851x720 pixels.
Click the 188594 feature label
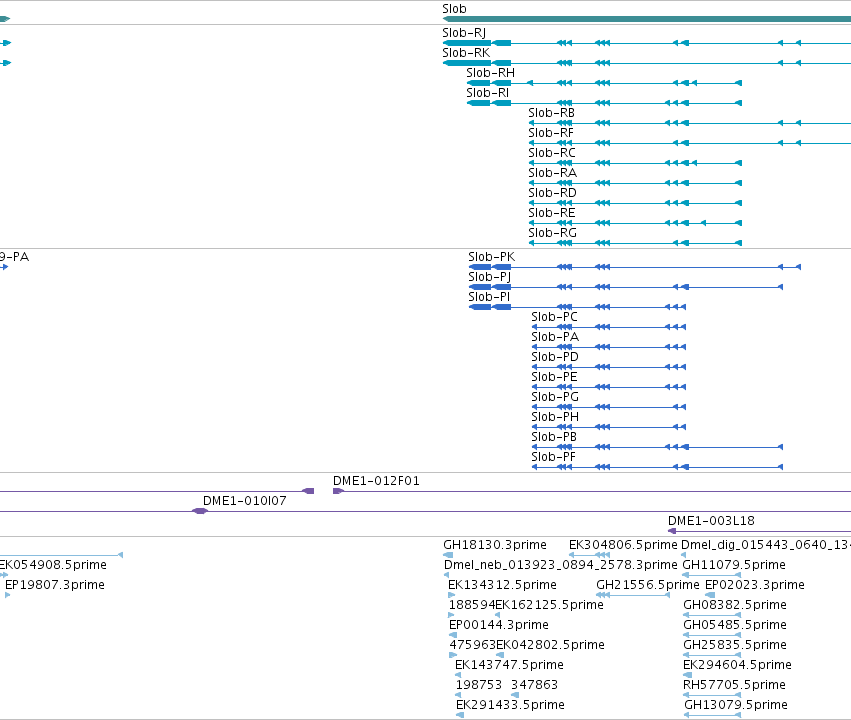(x=472, y=605)
